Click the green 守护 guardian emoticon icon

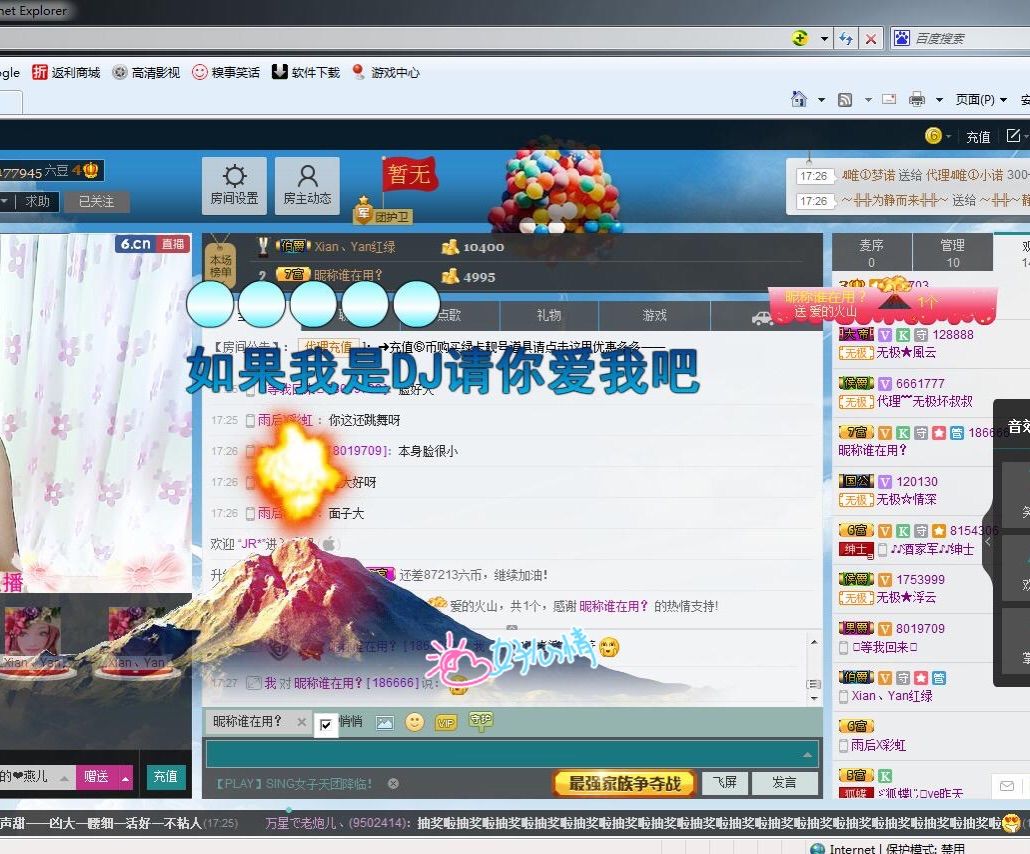click(x=481, y=722)
